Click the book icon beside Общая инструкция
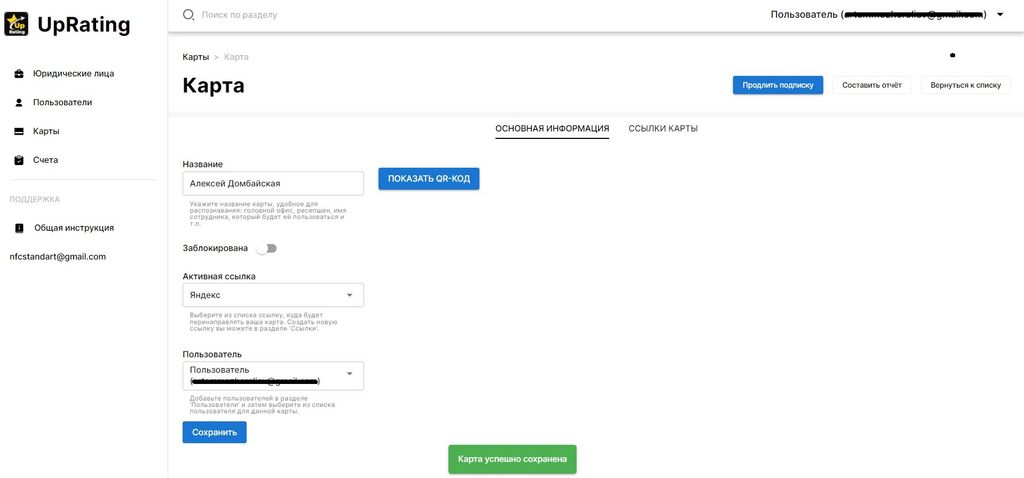The image size is (1024, 478). (19, 228)
